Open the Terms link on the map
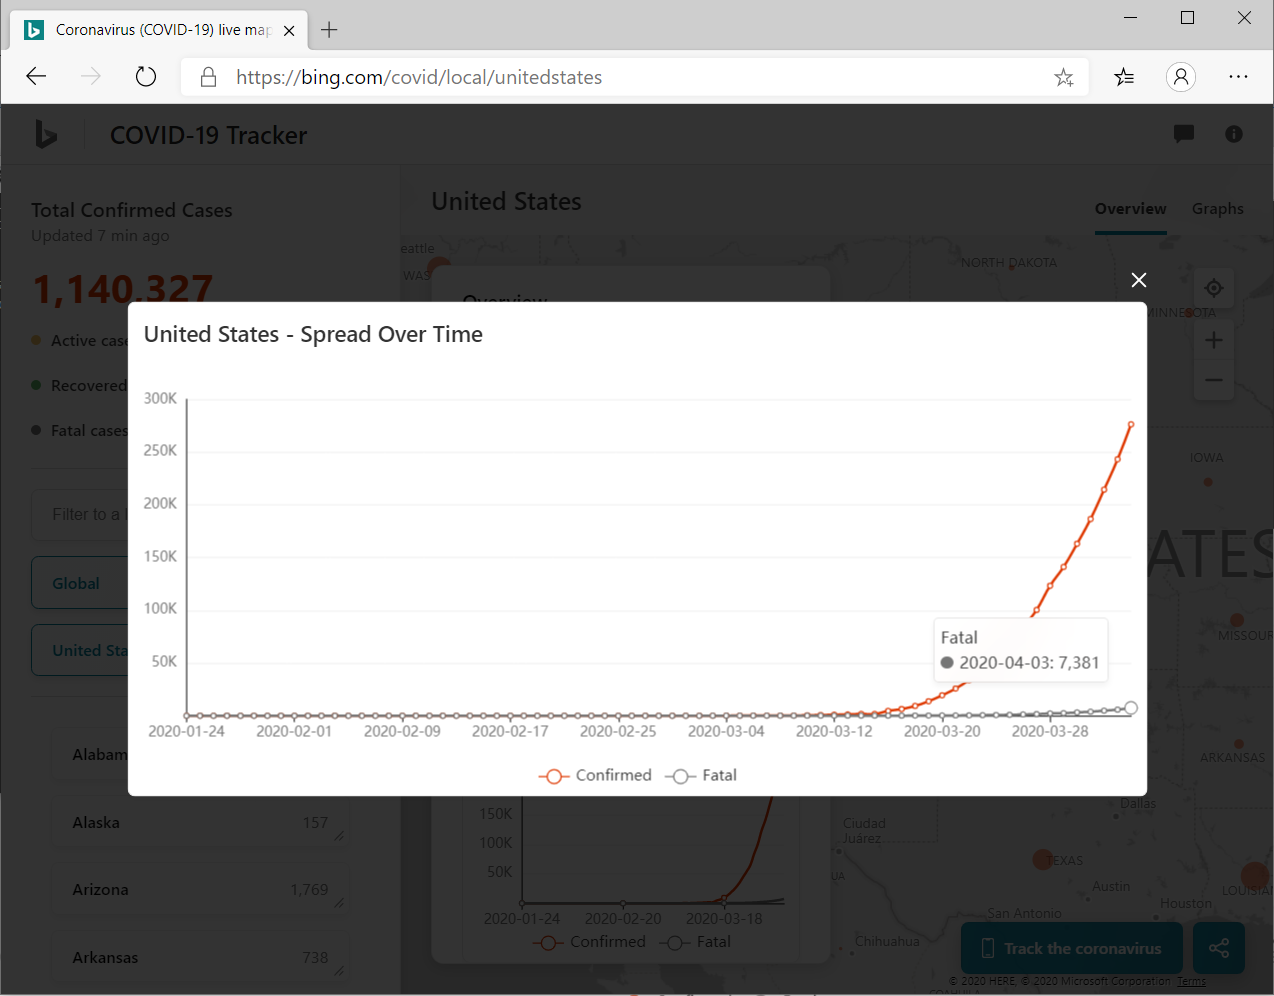The image size is (1274, 996). pos(1191,981)
